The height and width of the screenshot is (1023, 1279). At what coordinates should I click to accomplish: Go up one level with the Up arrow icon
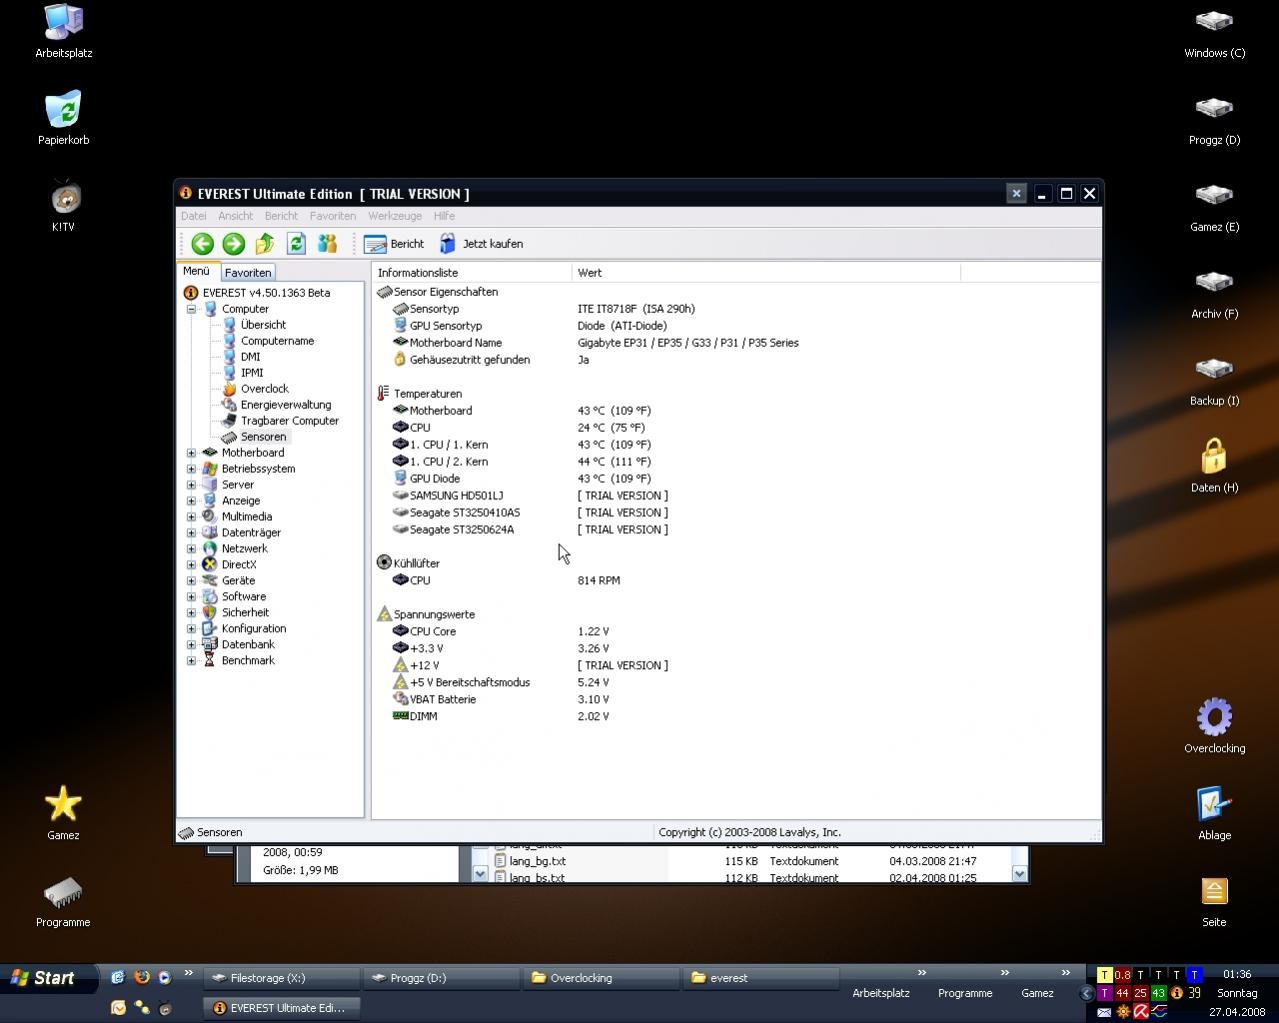[x=265, y=243]
